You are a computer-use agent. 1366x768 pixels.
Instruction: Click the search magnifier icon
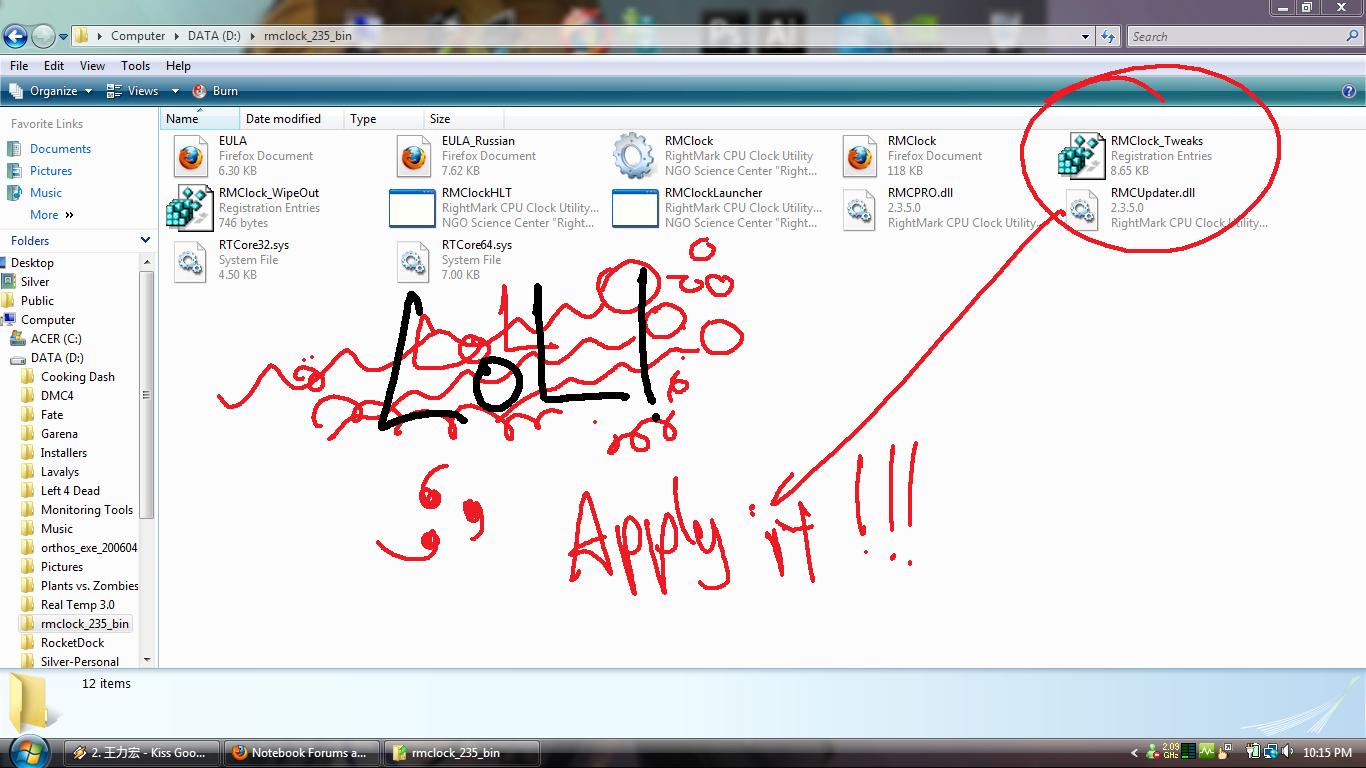click(x=1352, y=36)
